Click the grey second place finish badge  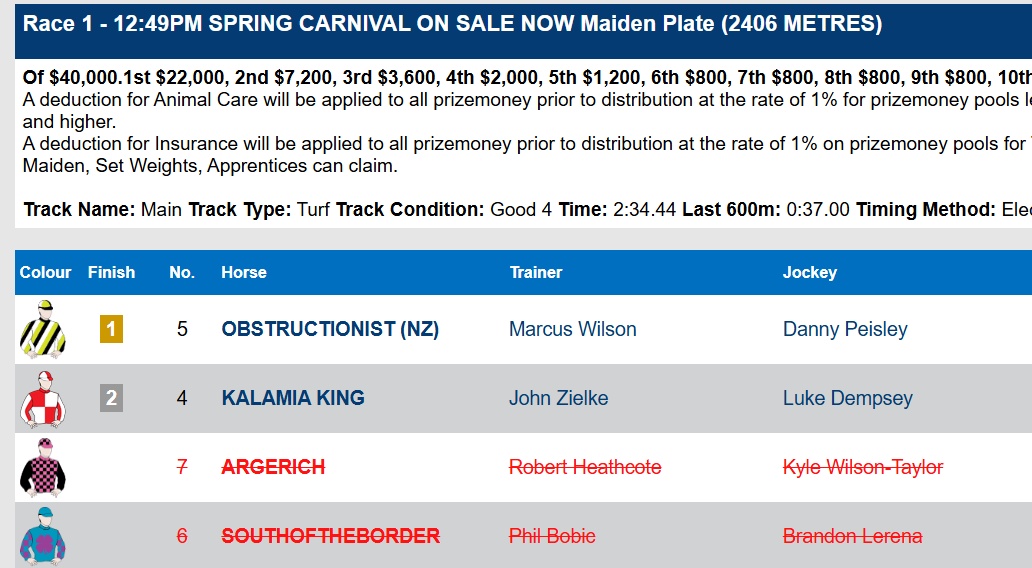(111, 398)
